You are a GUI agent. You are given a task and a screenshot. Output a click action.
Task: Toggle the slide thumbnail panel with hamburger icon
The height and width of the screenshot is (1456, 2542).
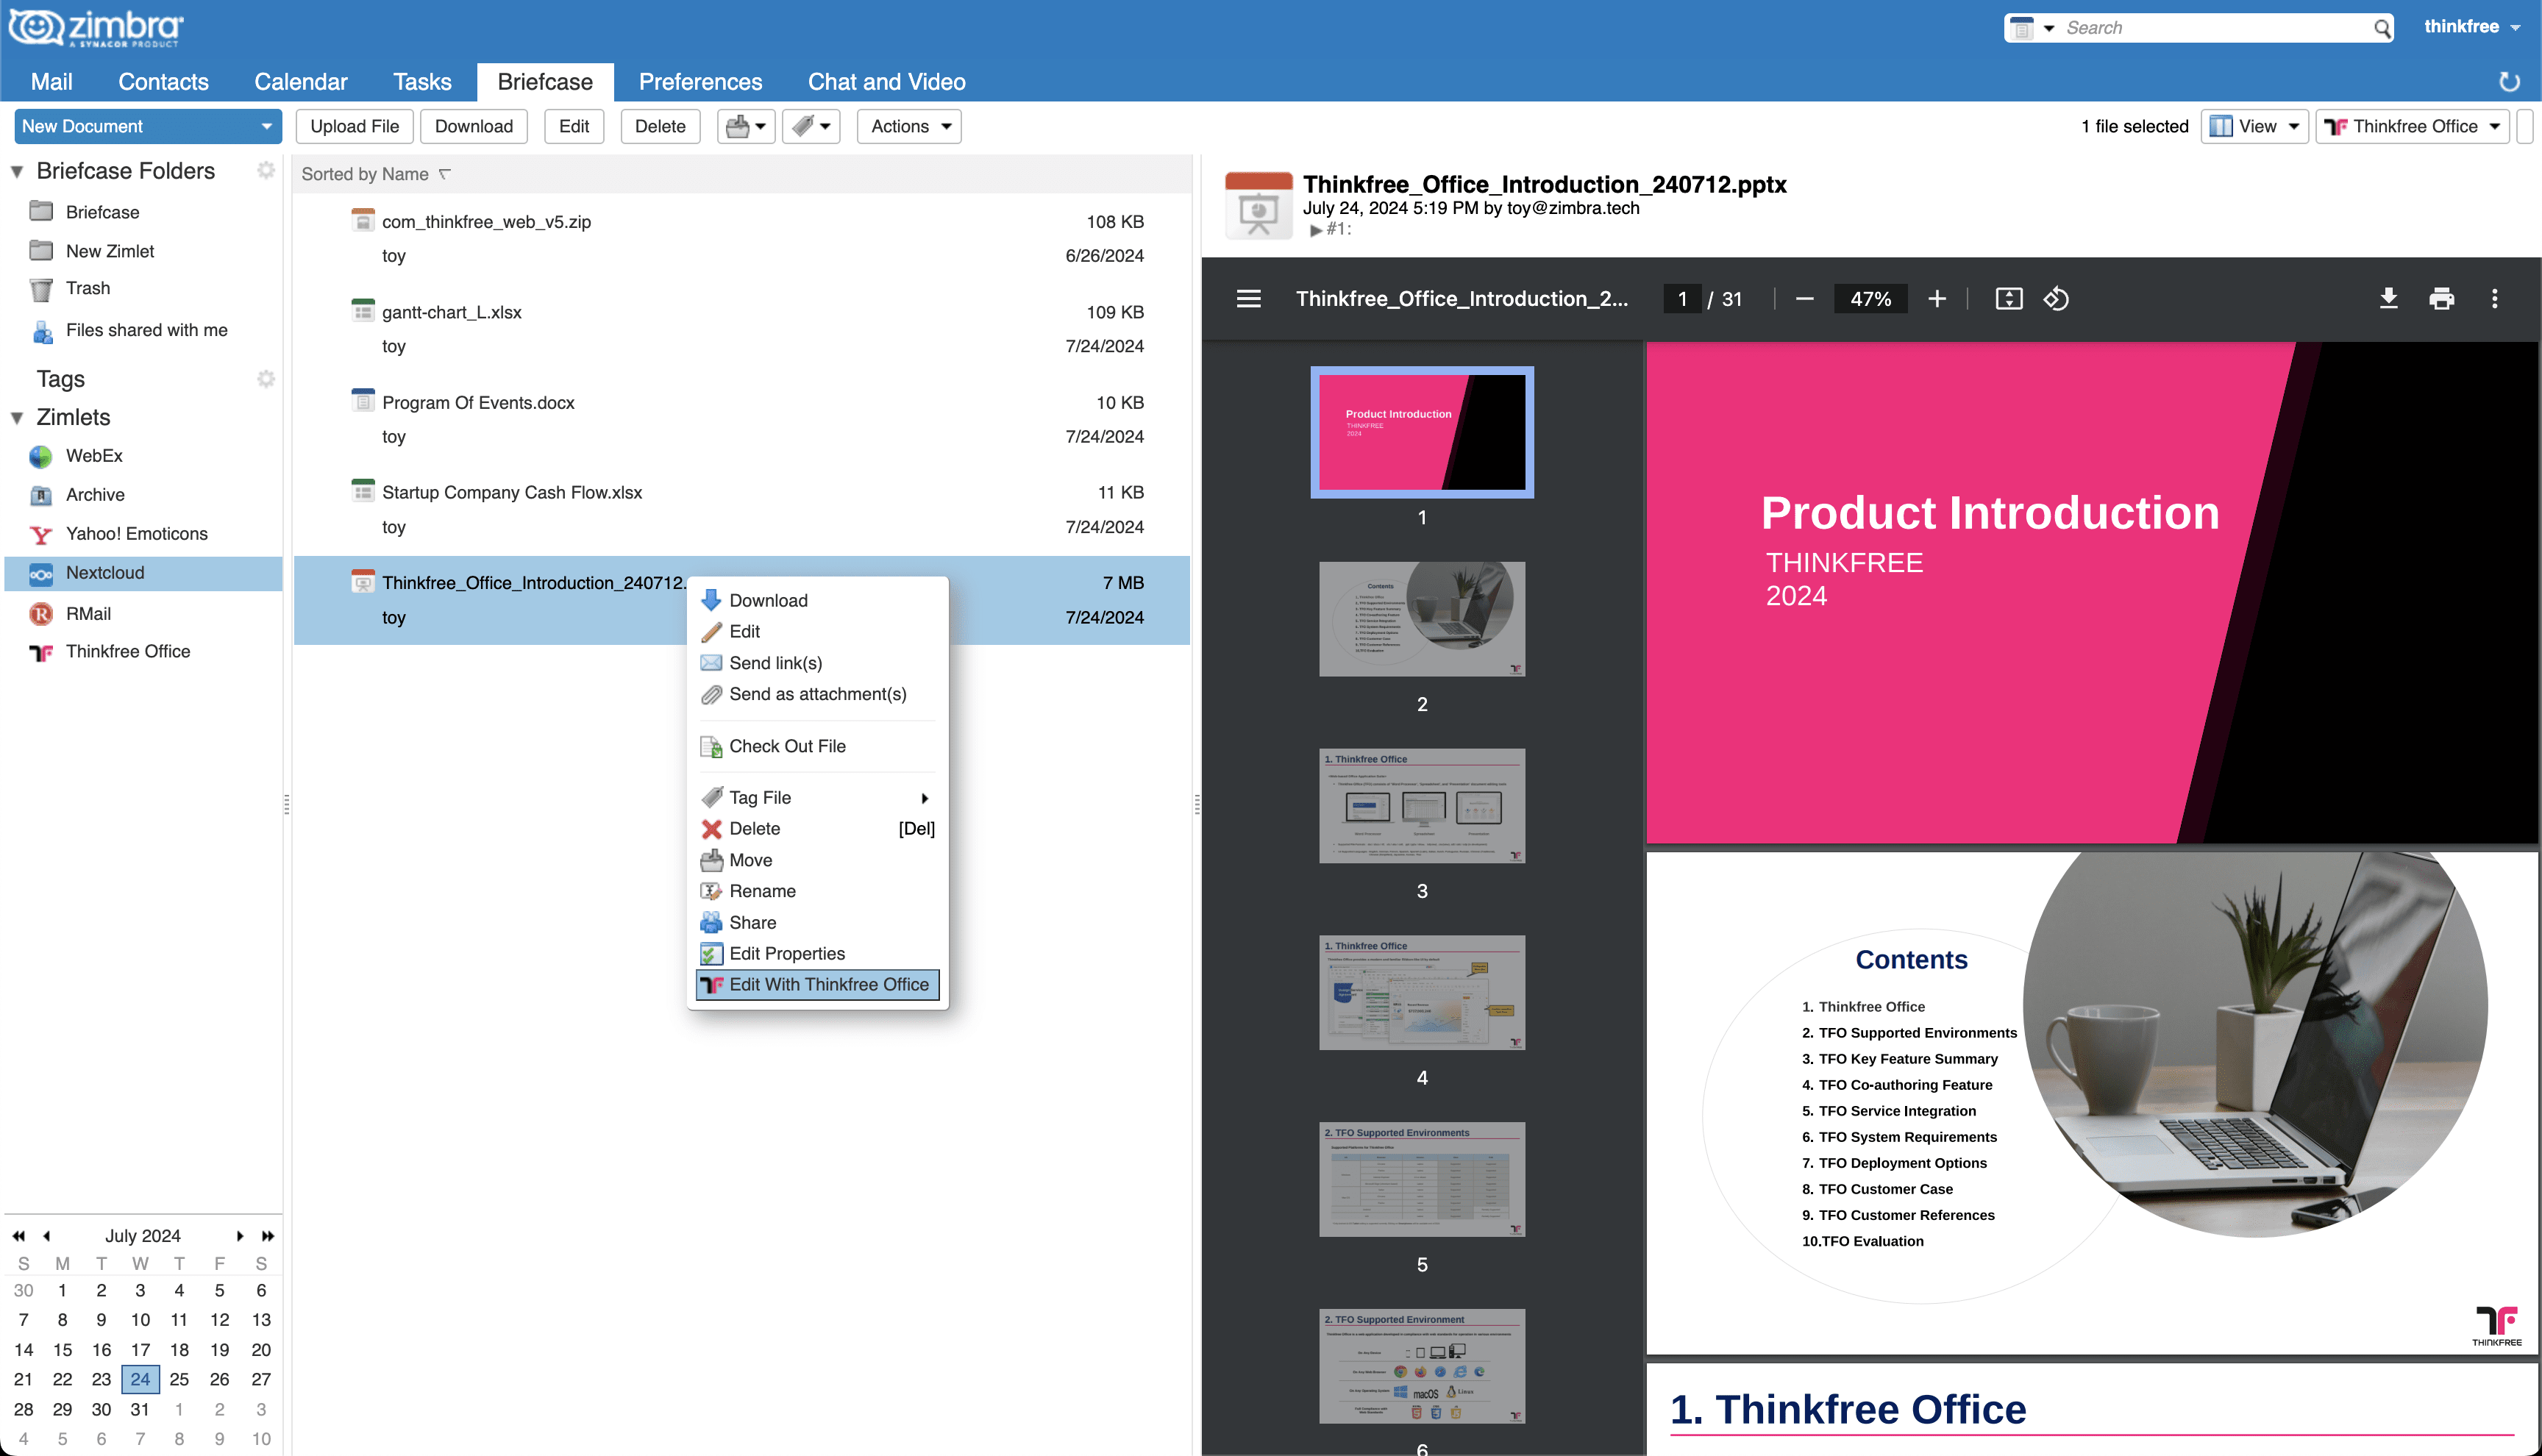1248,298
